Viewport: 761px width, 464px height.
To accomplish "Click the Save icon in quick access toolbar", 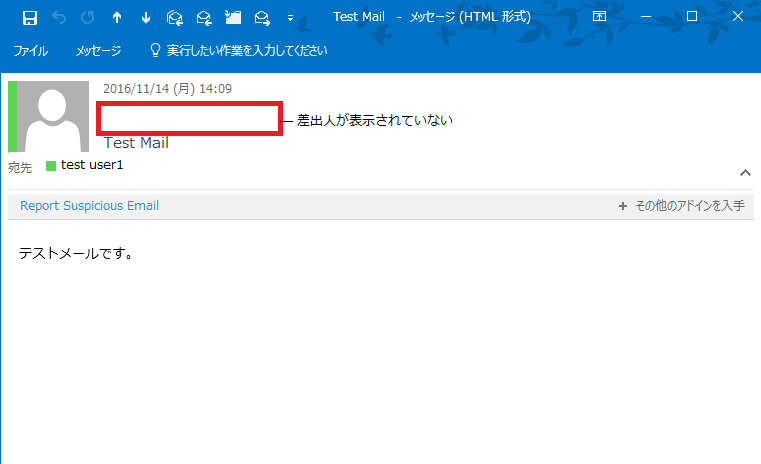I will [x=30, y=18].
